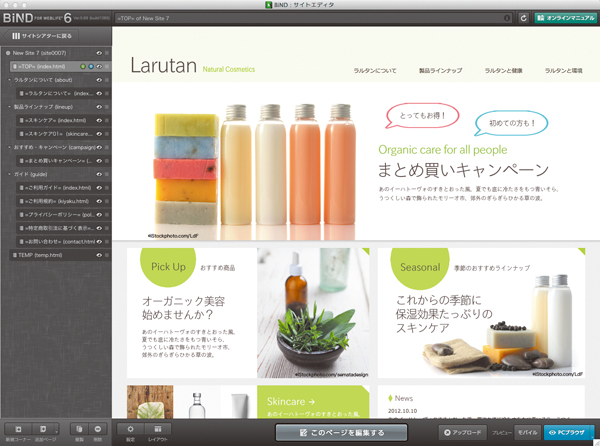Toggle eye icon for ラルタンについて (about) folder
600x446 pixels.
click(99, 80)
